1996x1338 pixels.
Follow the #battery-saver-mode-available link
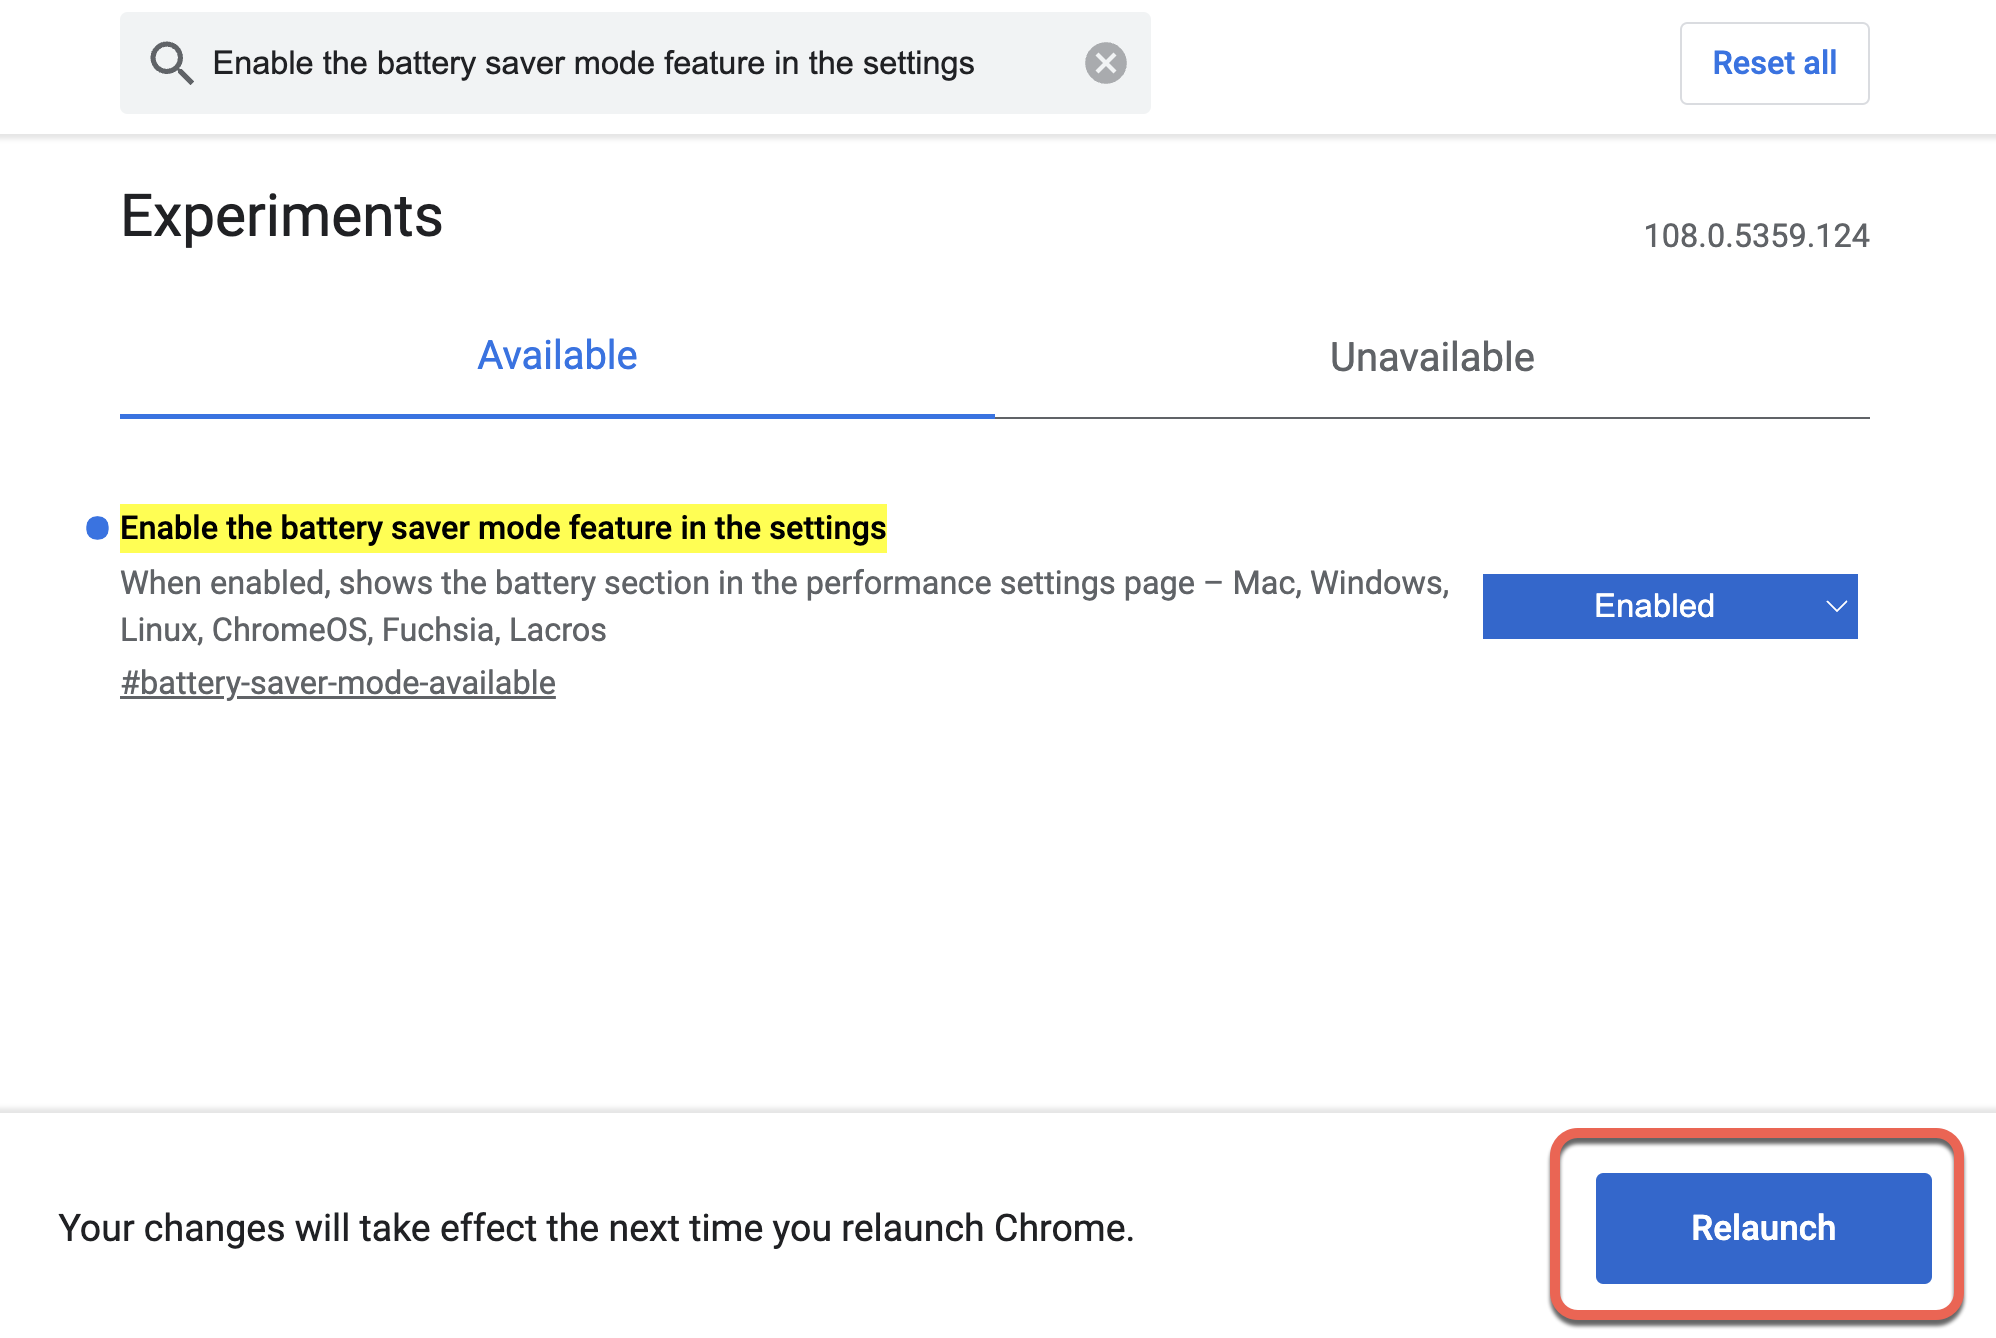[338, 683]
